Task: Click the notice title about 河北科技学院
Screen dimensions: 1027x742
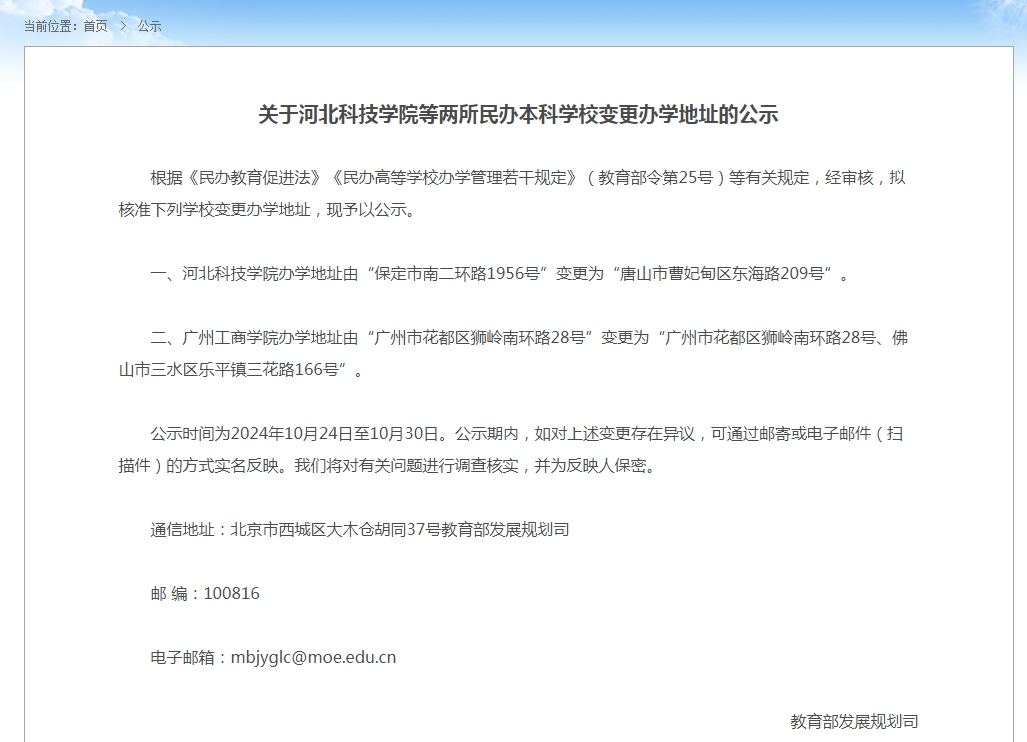Action: [x=518, y=115]
